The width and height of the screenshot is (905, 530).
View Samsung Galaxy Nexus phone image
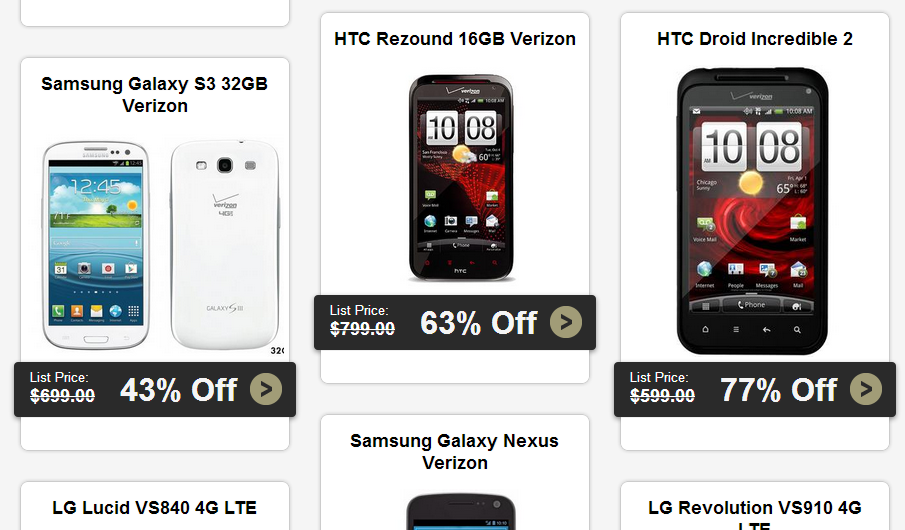click(x=461, y=512)
